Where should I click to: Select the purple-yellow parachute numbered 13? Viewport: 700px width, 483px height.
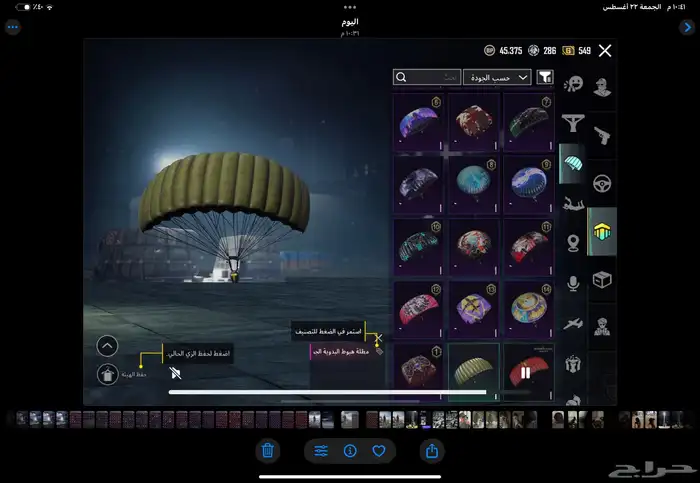[474, 309]
